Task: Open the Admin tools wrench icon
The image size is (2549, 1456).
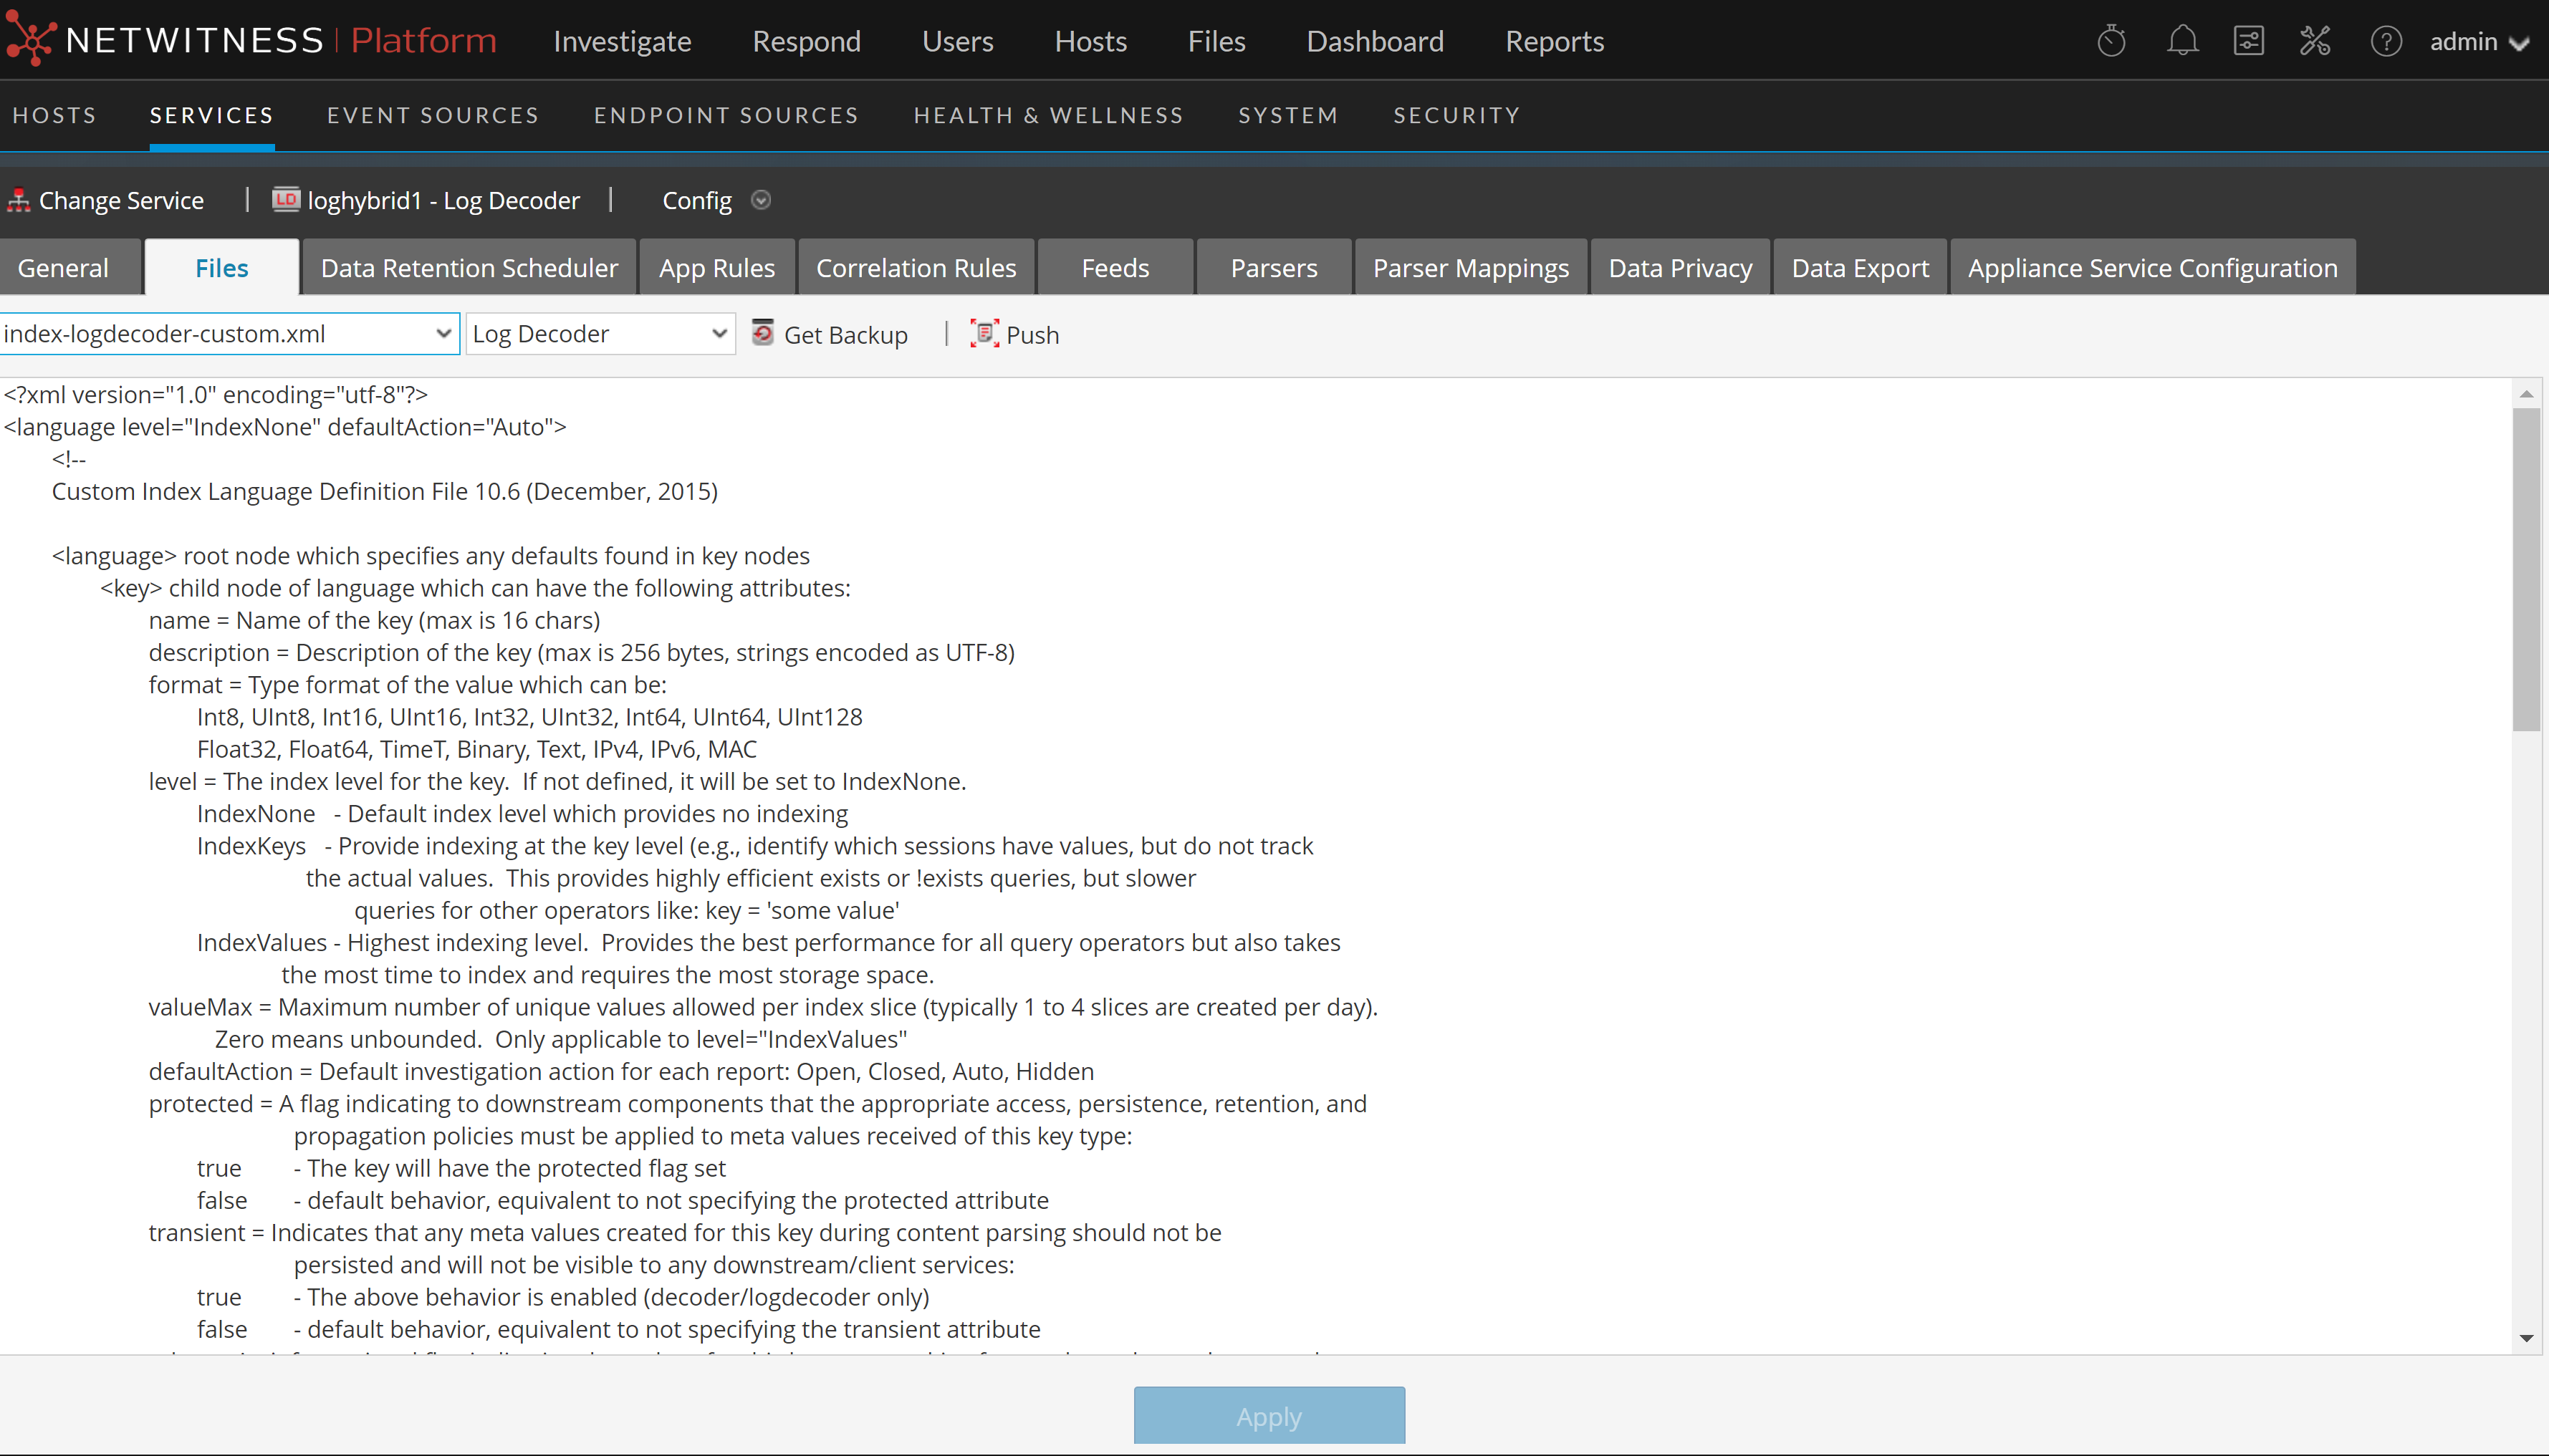Action: [2315, 41]
